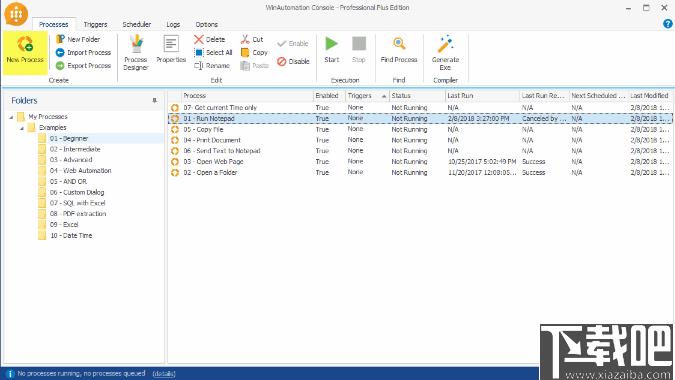
Task: Delete the selected process
Action: click(x=210, y=39)
